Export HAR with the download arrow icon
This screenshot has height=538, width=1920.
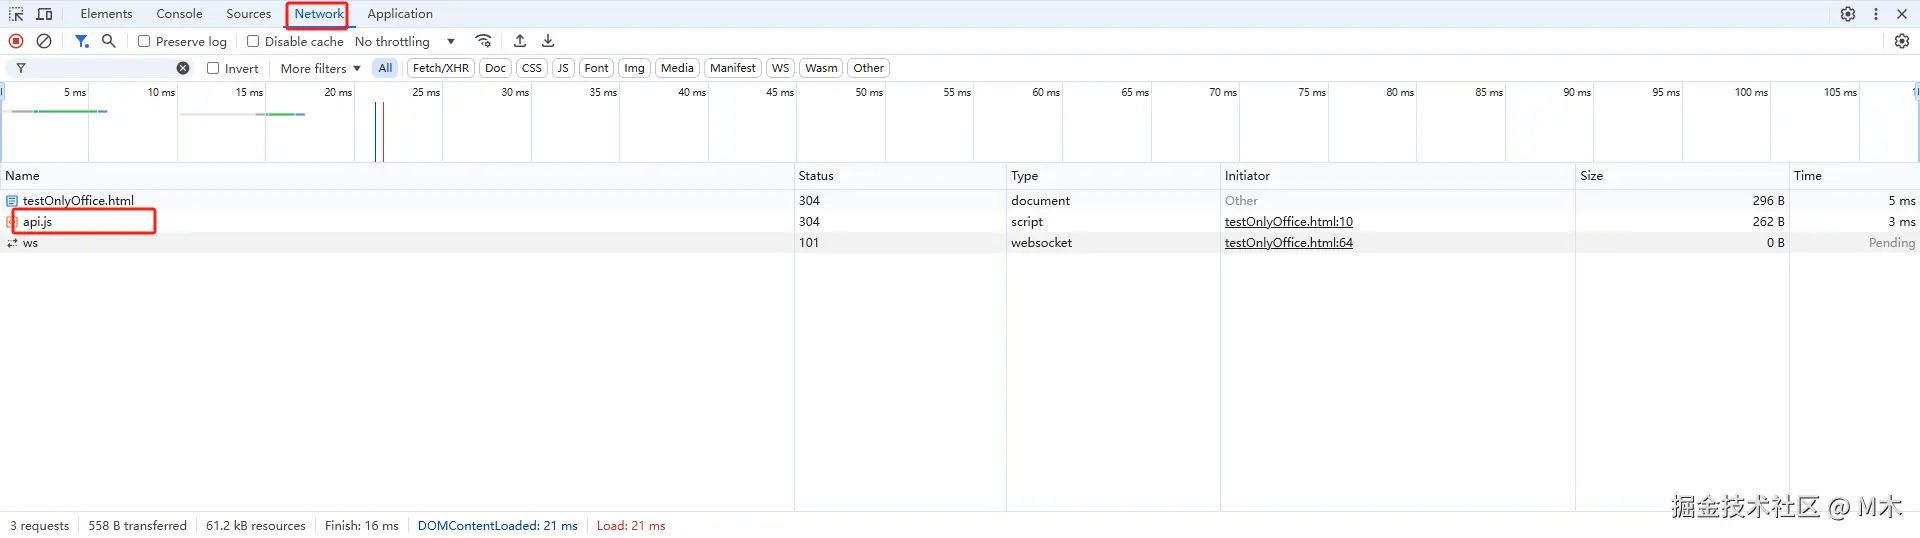click(x=548, y=41)
